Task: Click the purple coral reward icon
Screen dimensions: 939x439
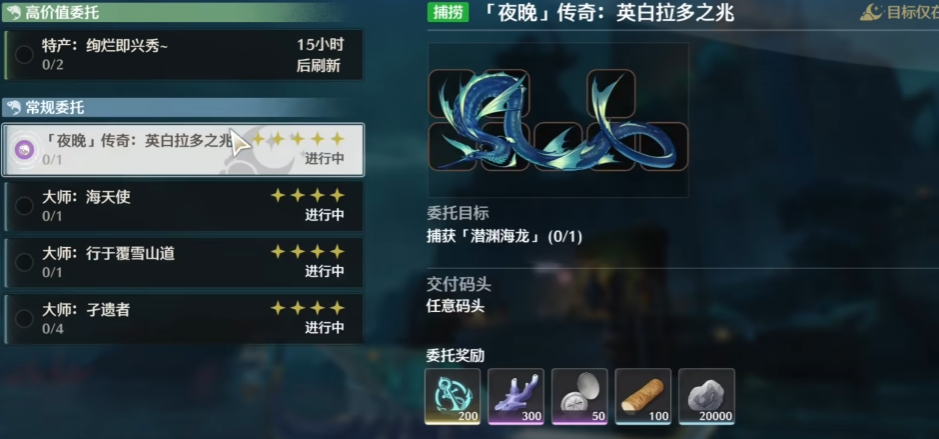Action: coord(516,396)
